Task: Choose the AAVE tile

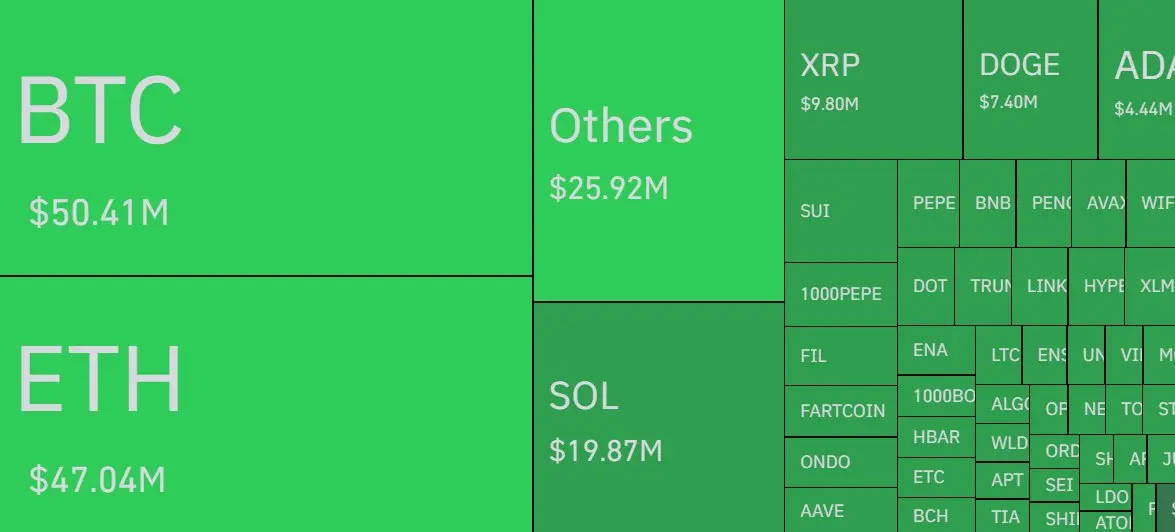Action: click(x=841, y=510)
